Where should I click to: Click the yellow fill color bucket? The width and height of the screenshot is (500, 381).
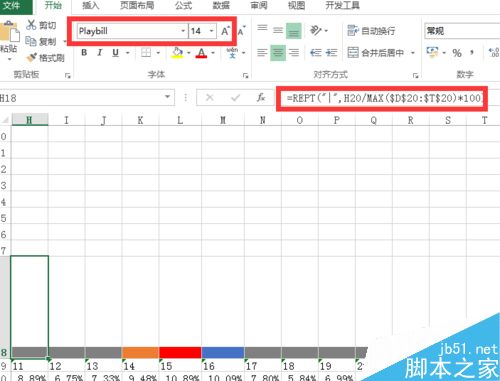coord(177,53)
